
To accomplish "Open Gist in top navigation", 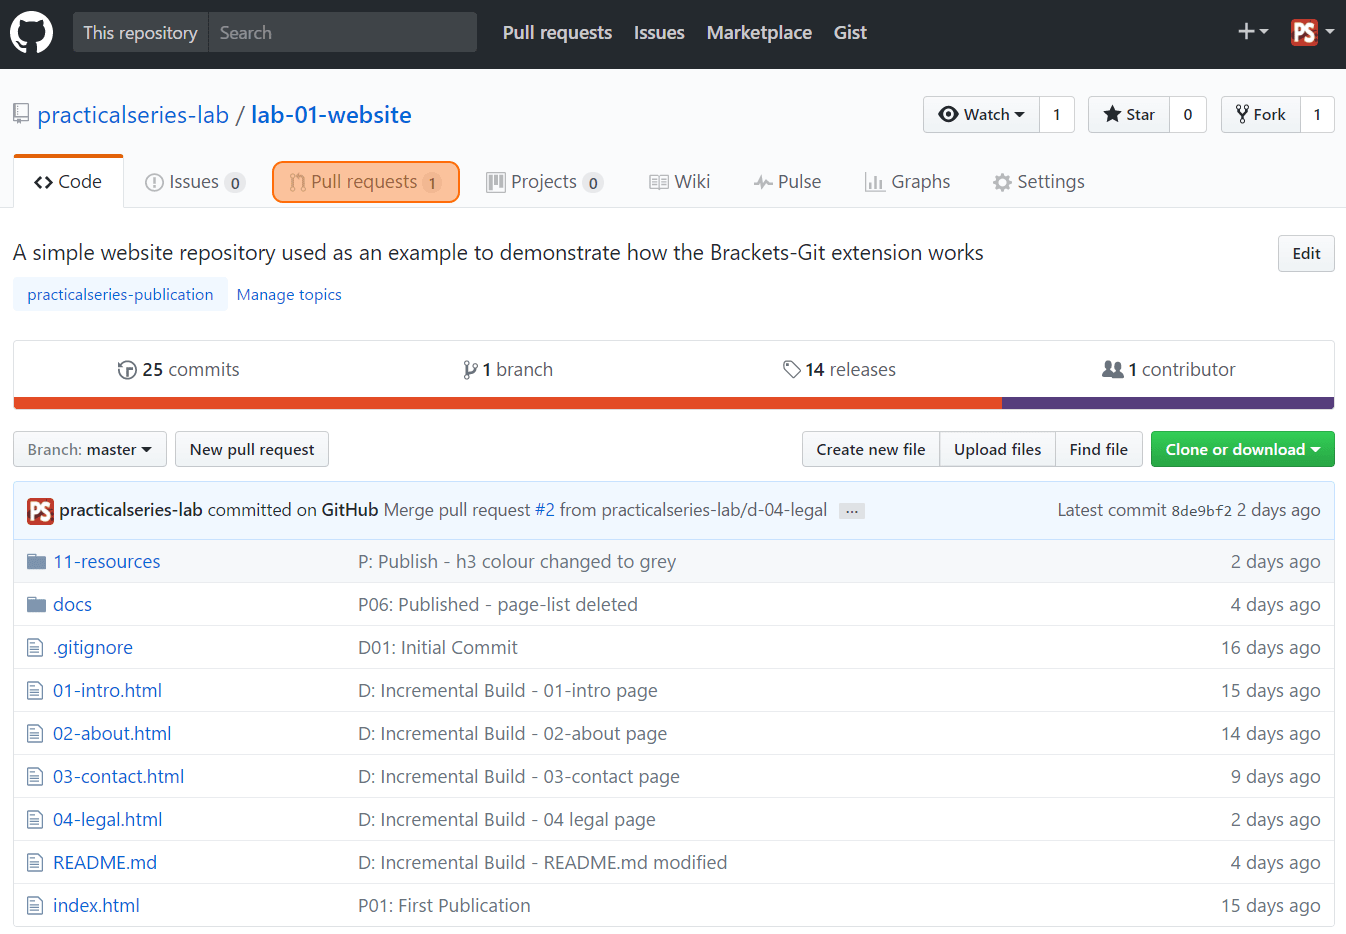I will pos(850,33).
